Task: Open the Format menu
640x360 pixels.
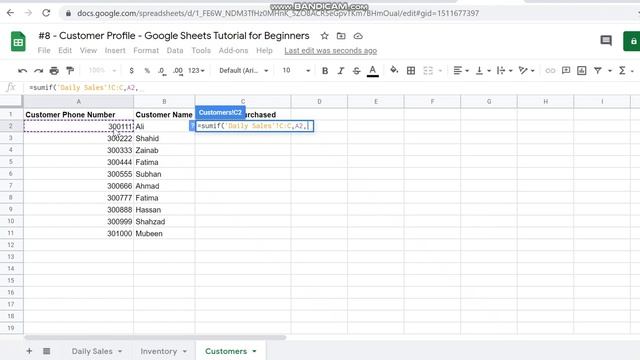Action: tap(146, 51)
